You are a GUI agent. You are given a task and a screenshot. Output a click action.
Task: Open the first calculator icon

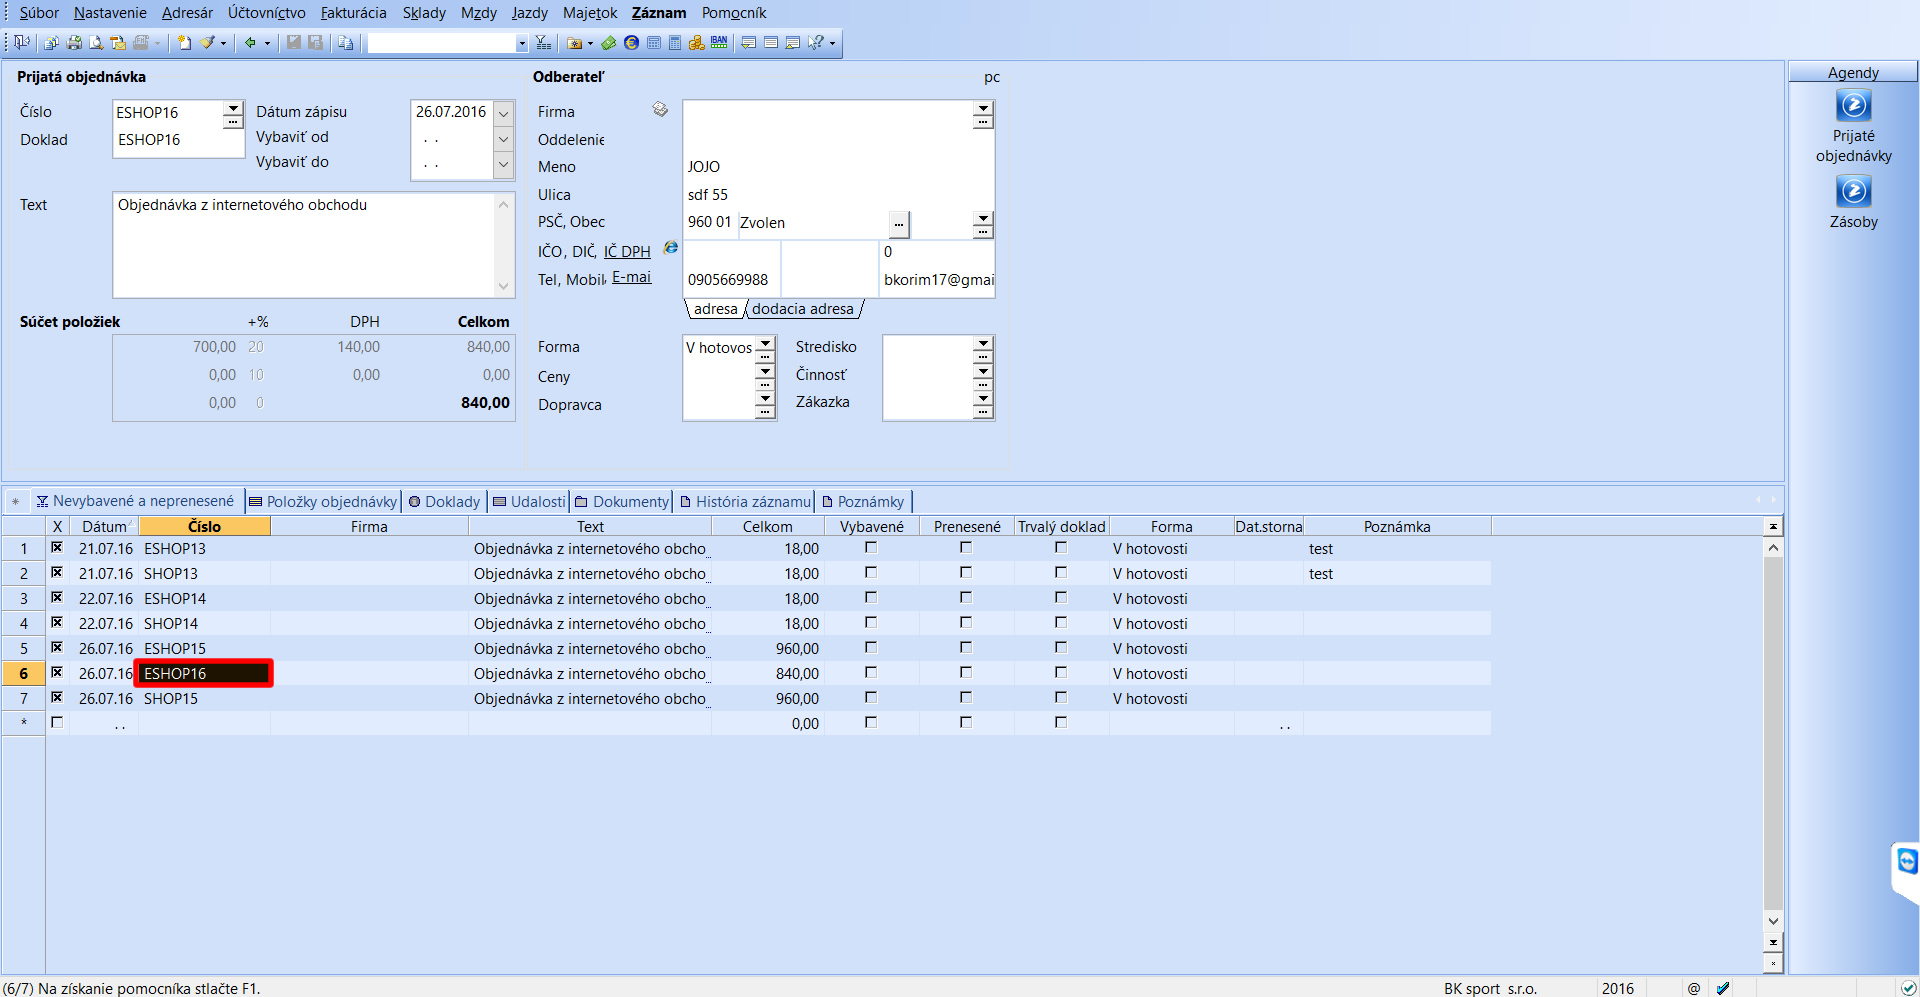coord(653,43)
